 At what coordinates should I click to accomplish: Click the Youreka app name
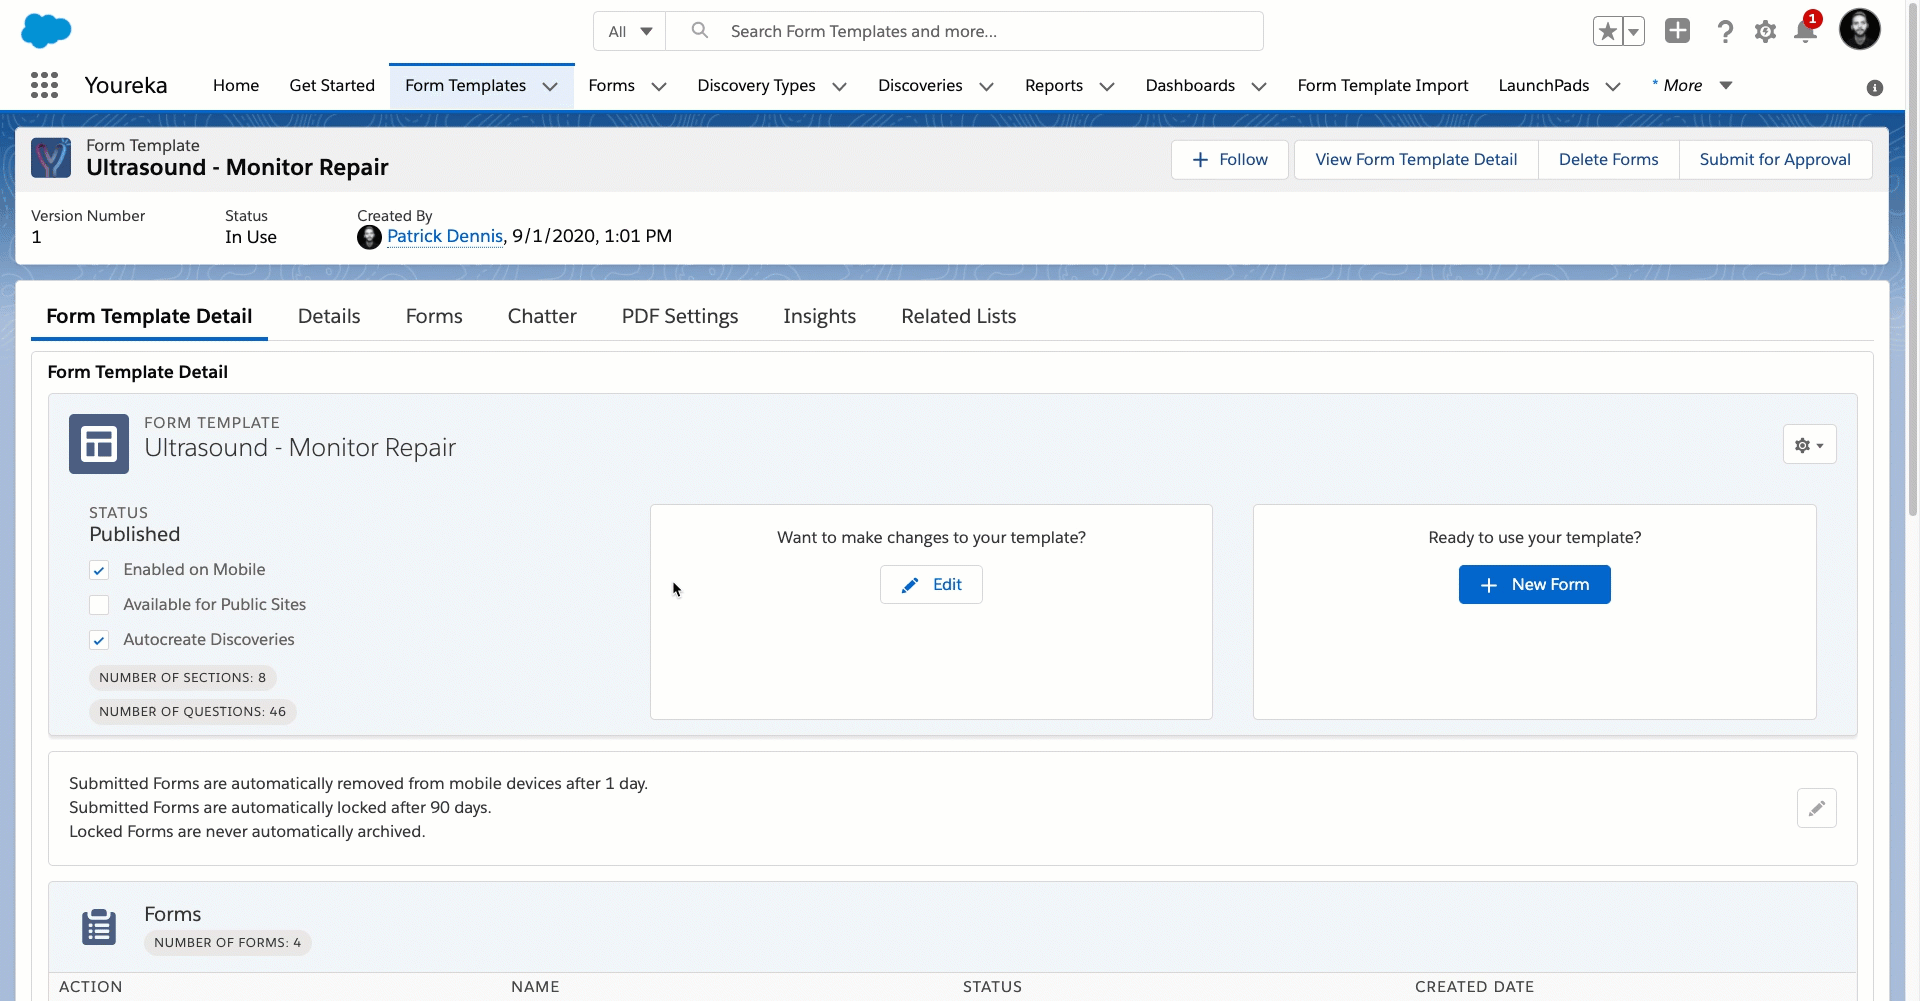126,86
